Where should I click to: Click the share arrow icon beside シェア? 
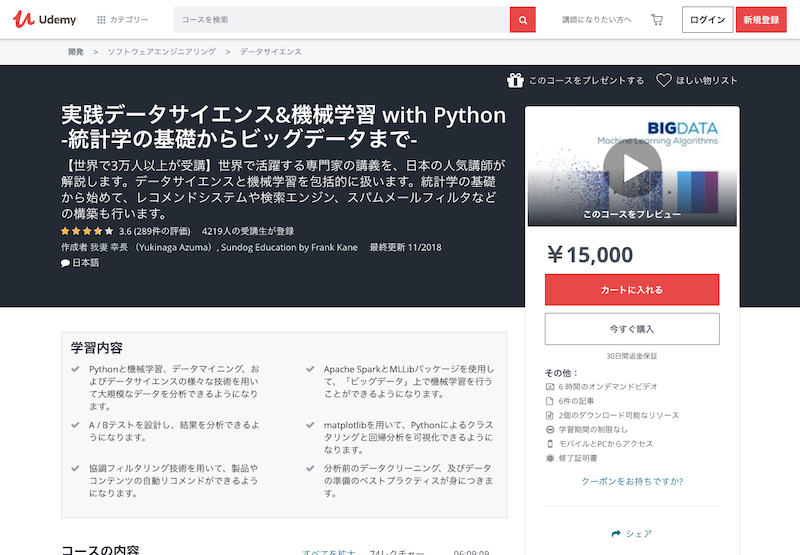click(616, 534)
